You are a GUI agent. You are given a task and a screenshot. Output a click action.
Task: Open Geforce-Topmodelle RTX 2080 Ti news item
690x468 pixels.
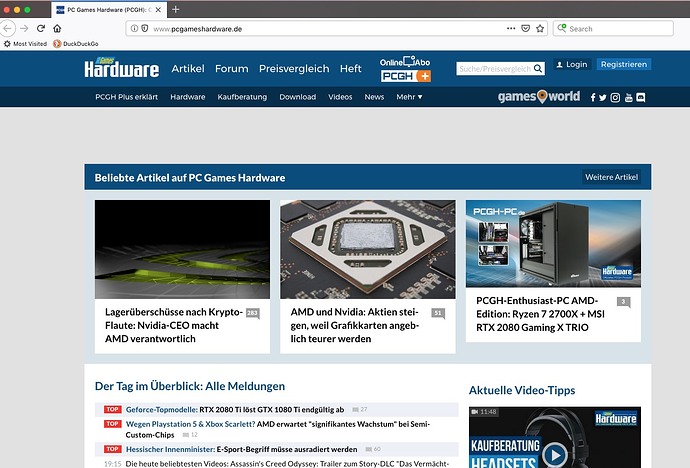[235, 410]
